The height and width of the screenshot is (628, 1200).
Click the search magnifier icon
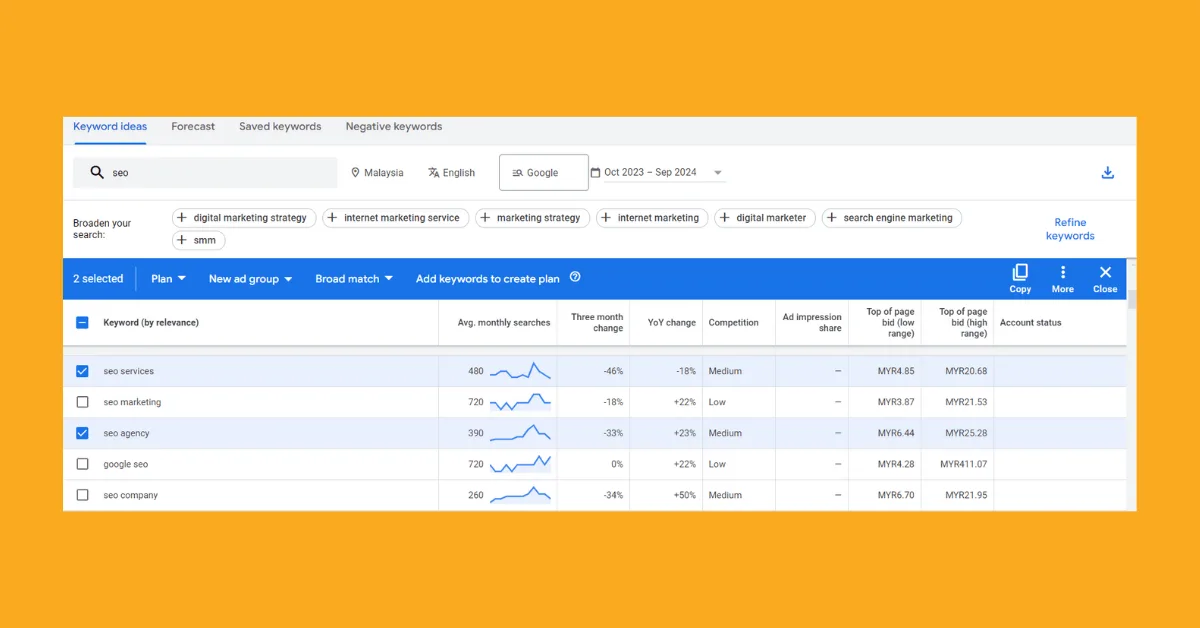[x=97, y=172]
